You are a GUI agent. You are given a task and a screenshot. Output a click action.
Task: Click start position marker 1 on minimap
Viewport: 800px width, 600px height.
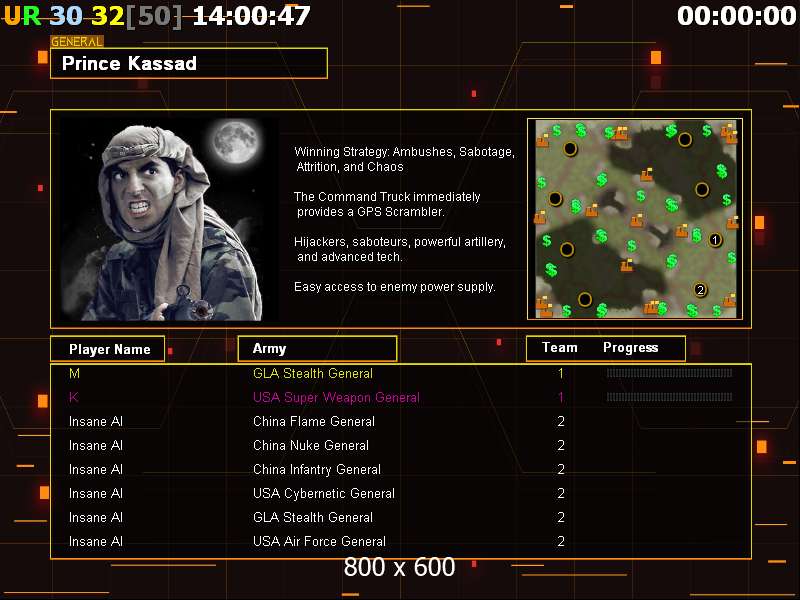(x=715, y=240)
